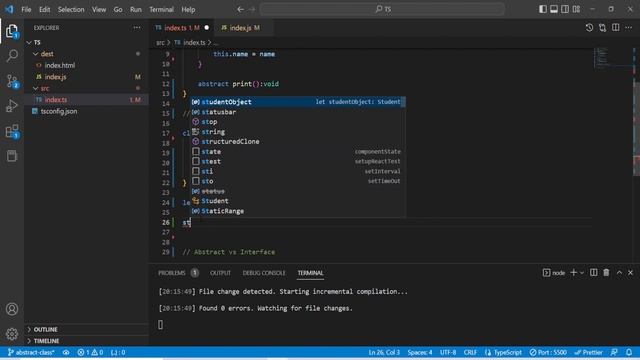Open tsconfig.json in the explorer
This screenshot has height=360, width=640.
(87, 111)
